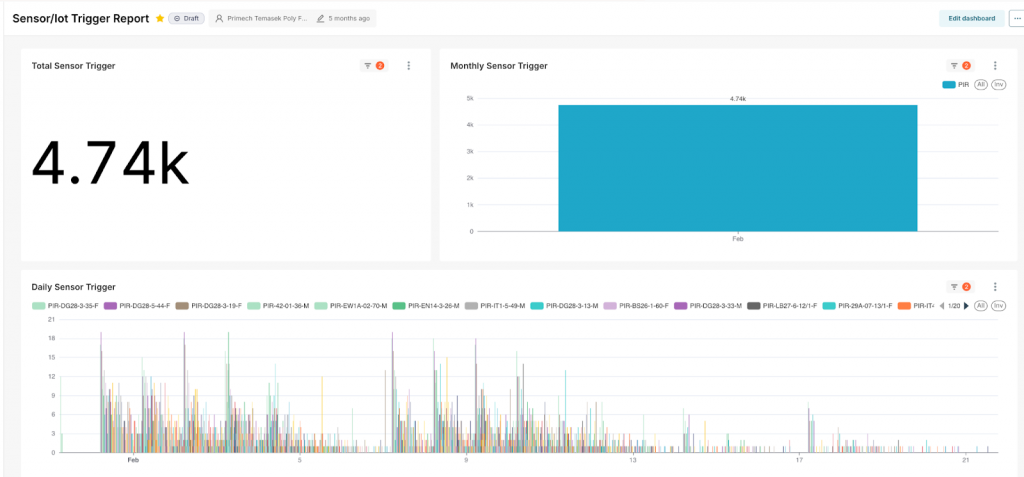Open filters on Monthly Sensor Trigger chart
The image size is (1024, 477).
coord(960,66)
